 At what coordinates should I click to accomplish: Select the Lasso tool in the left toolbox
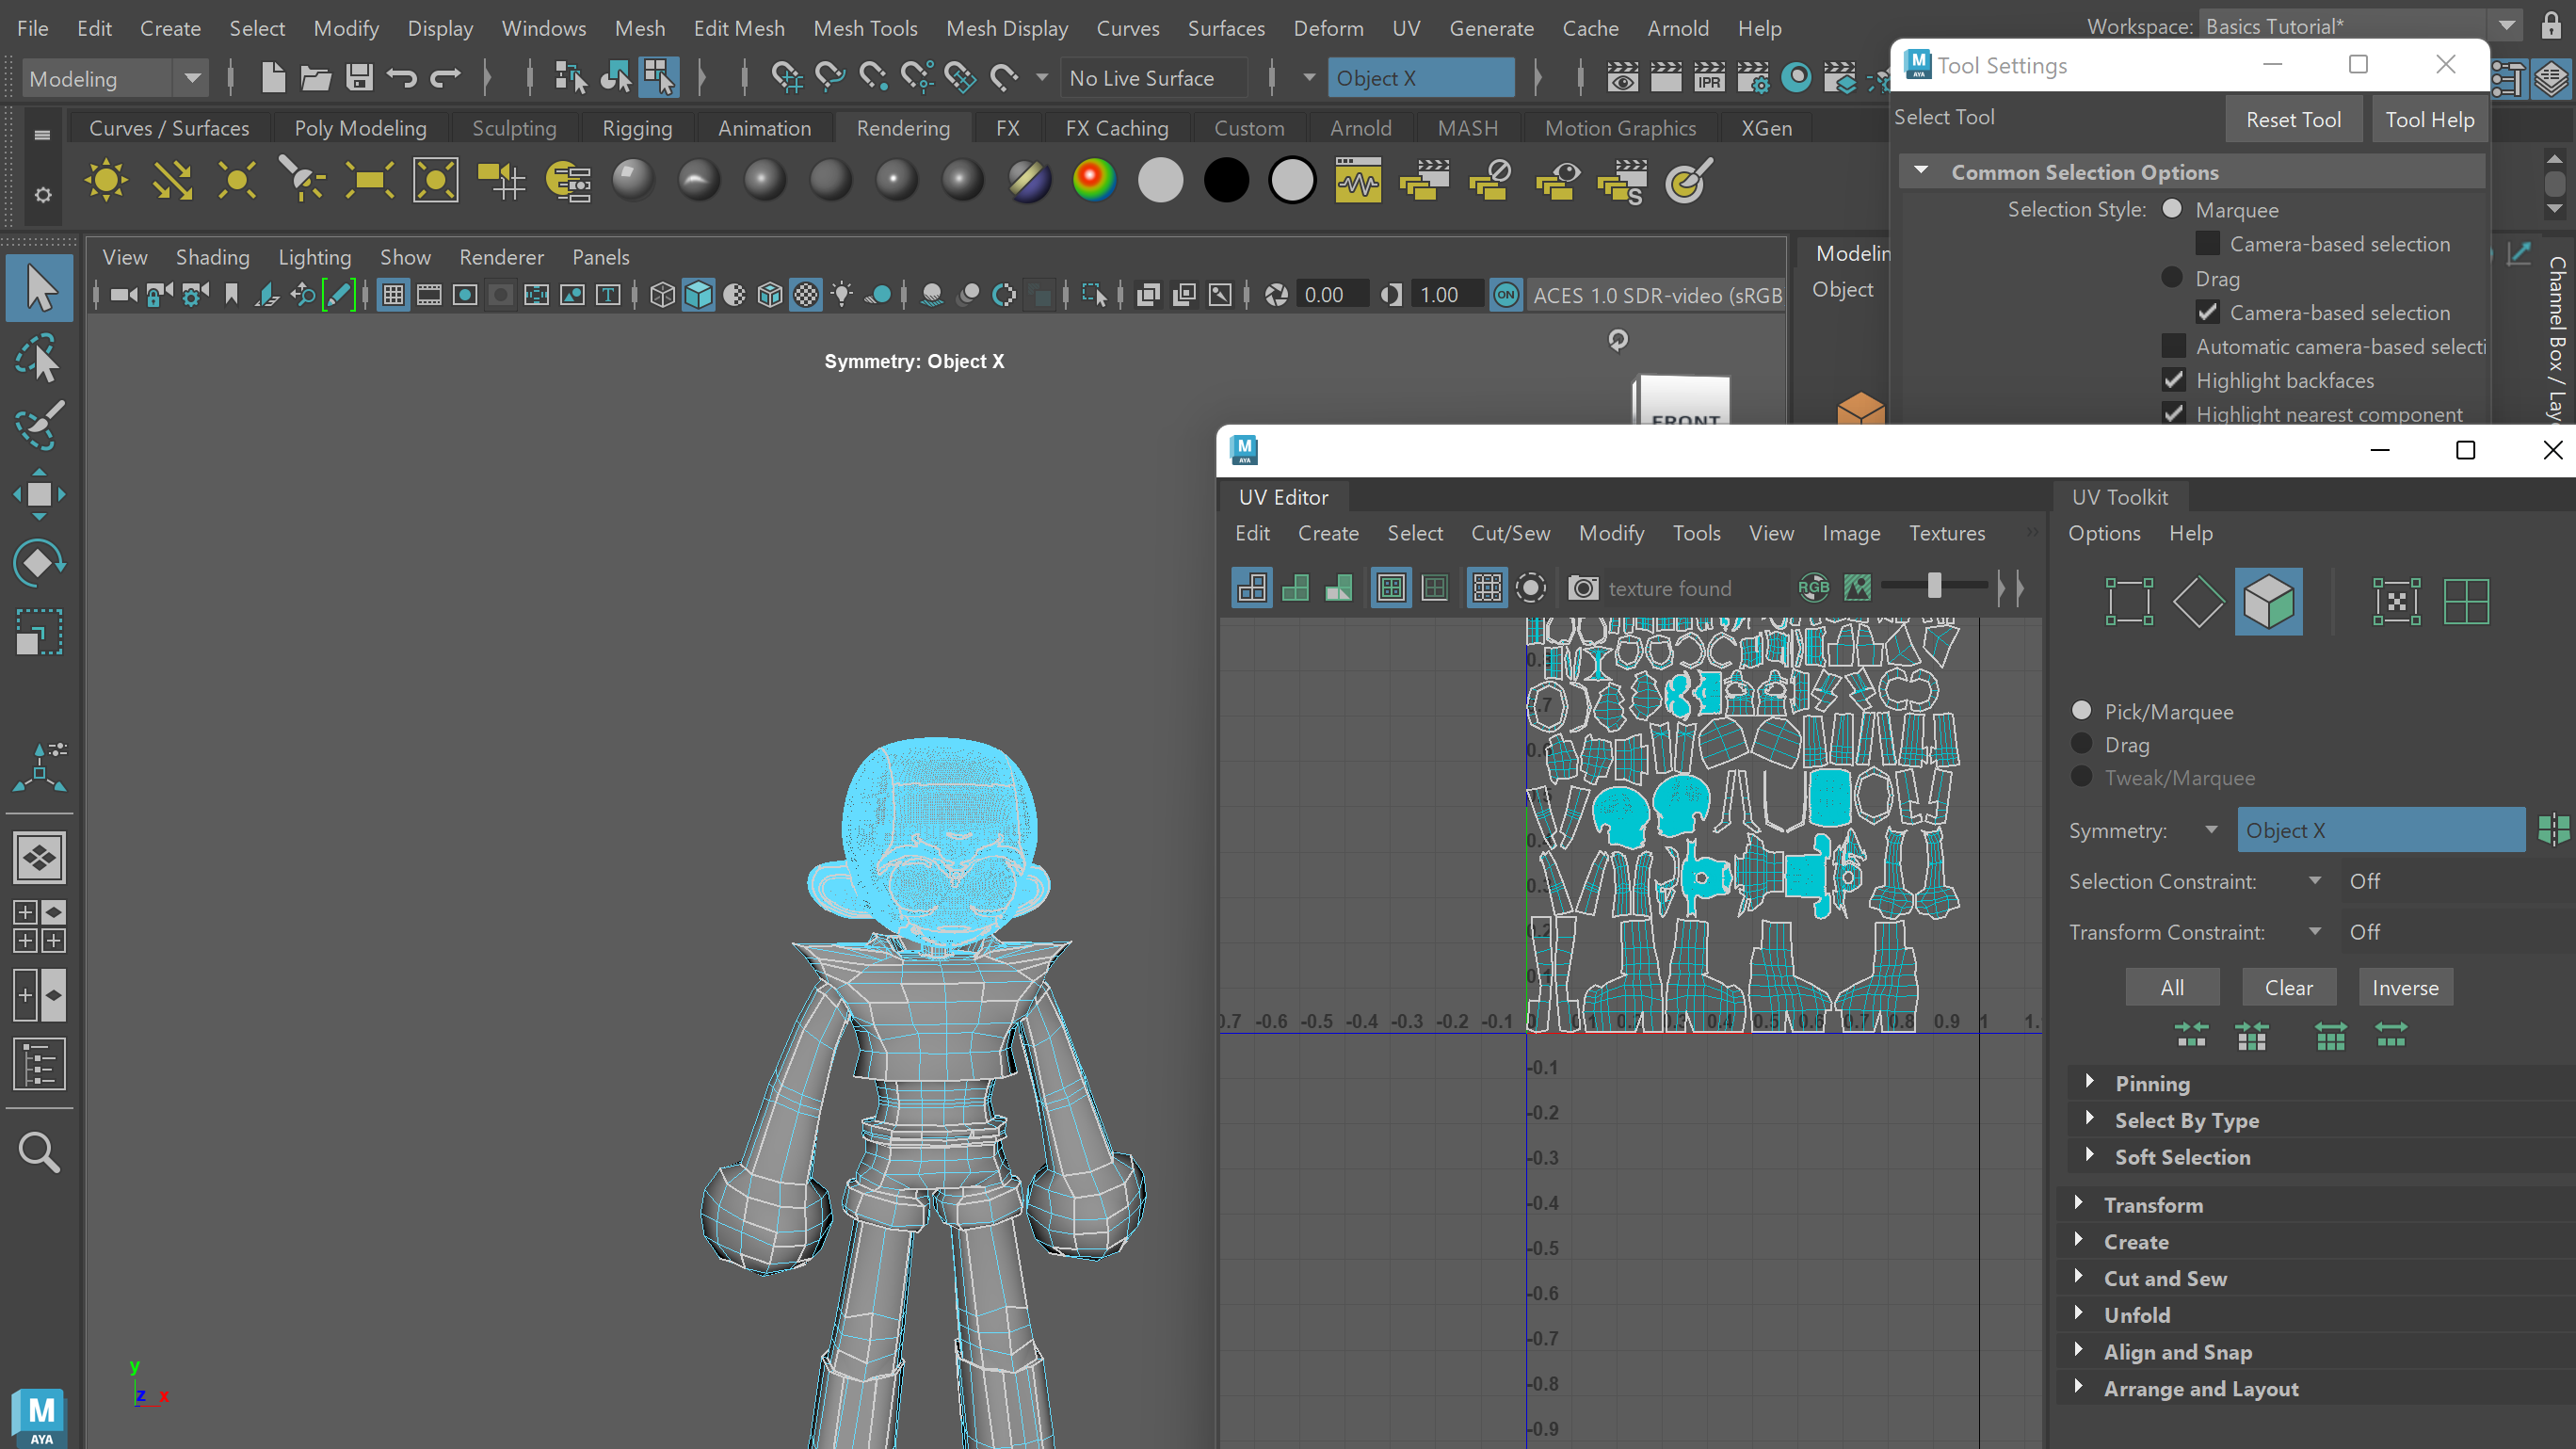pyautogui.click(x=38, y=359)
